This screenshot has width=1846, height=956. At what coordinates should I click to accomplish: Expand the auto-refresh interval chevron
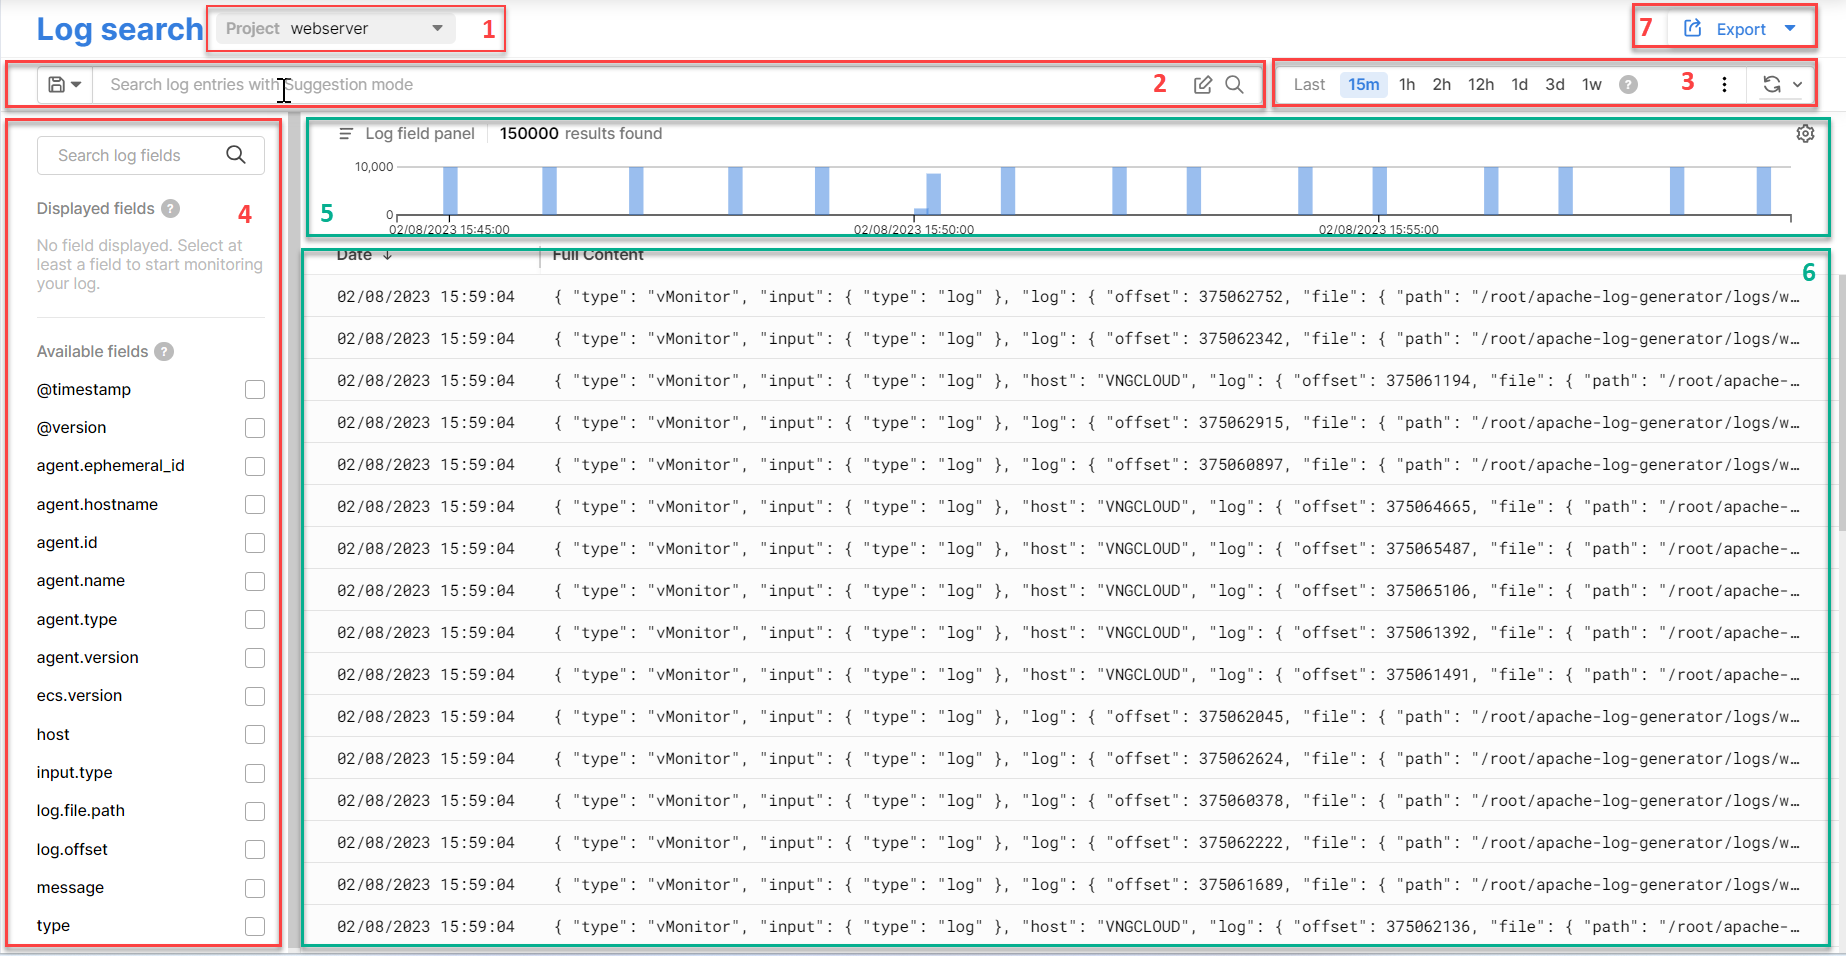click(x=1797, y=85)
